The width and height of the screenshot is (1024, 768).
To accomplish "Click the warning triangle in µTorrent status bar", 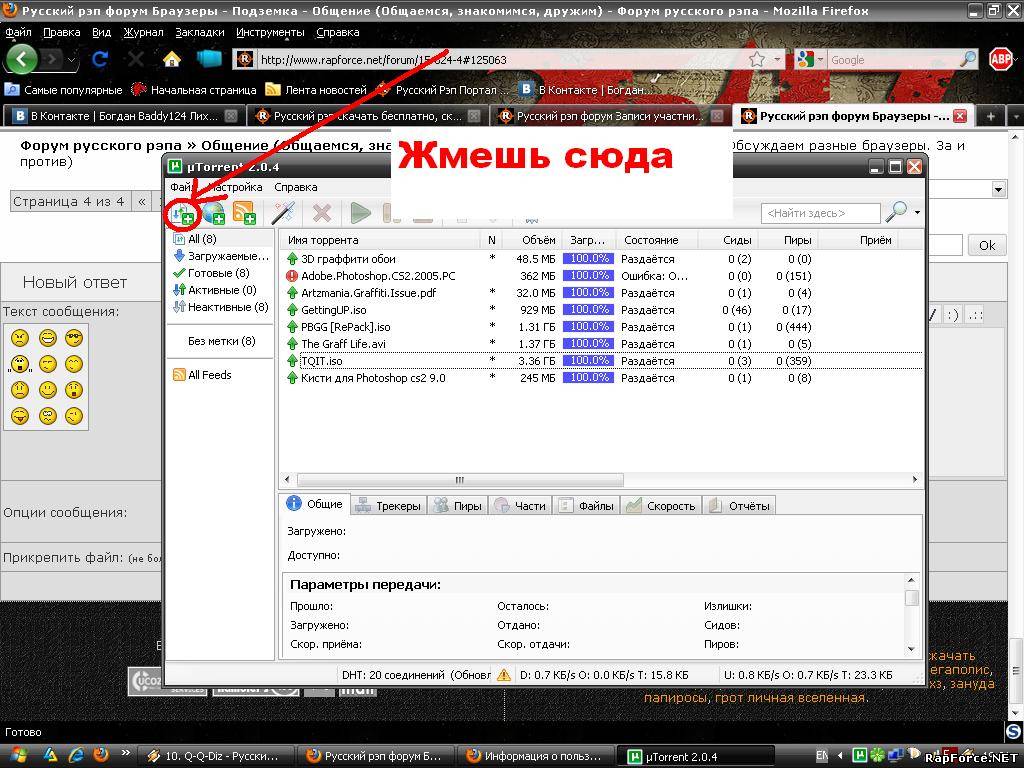I will click(504, 675).
